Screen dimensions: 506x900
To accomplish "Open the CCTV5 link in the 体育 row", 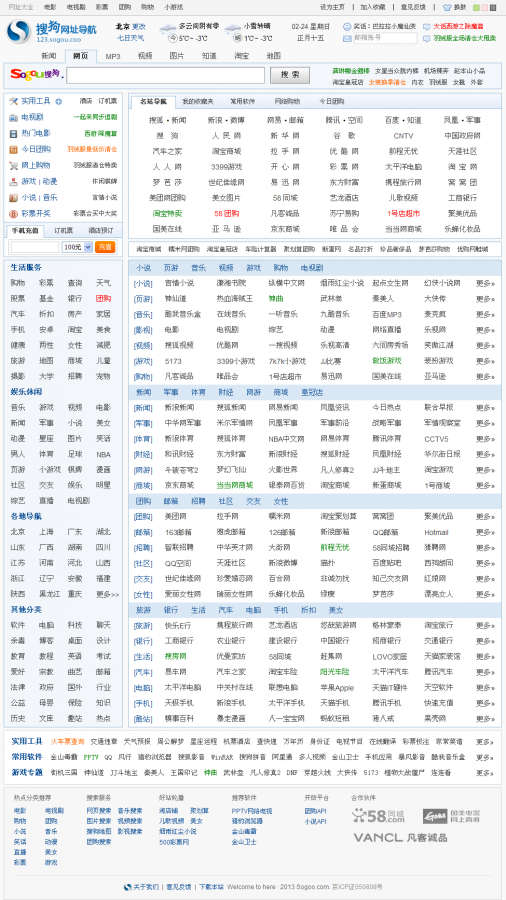I will [436, 439].
